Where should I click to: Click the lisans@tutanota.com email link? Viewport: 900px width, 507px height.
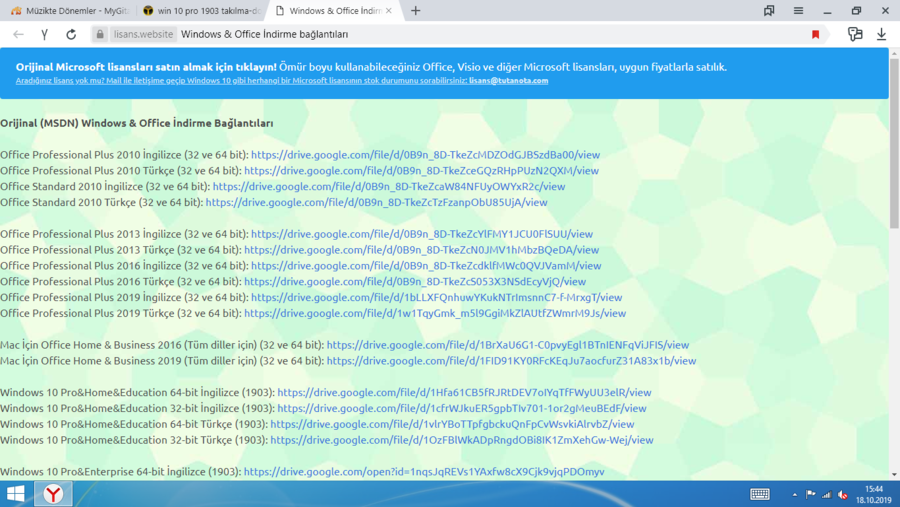(x=509, y=80)
